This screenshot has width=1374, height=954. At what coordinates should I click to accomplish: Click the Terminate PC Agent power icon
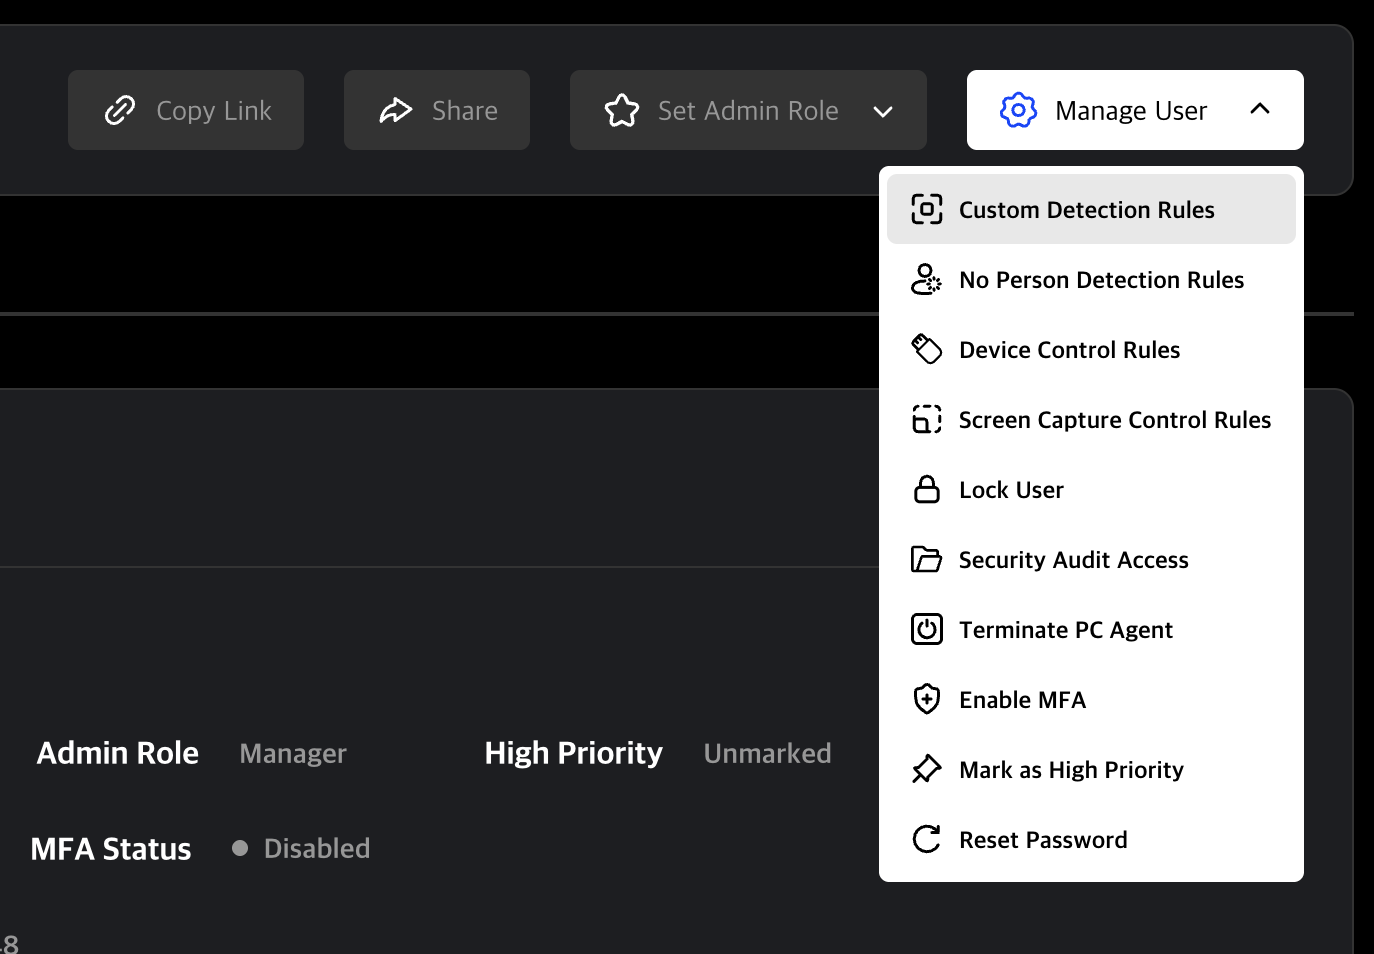tap(927, 629)
